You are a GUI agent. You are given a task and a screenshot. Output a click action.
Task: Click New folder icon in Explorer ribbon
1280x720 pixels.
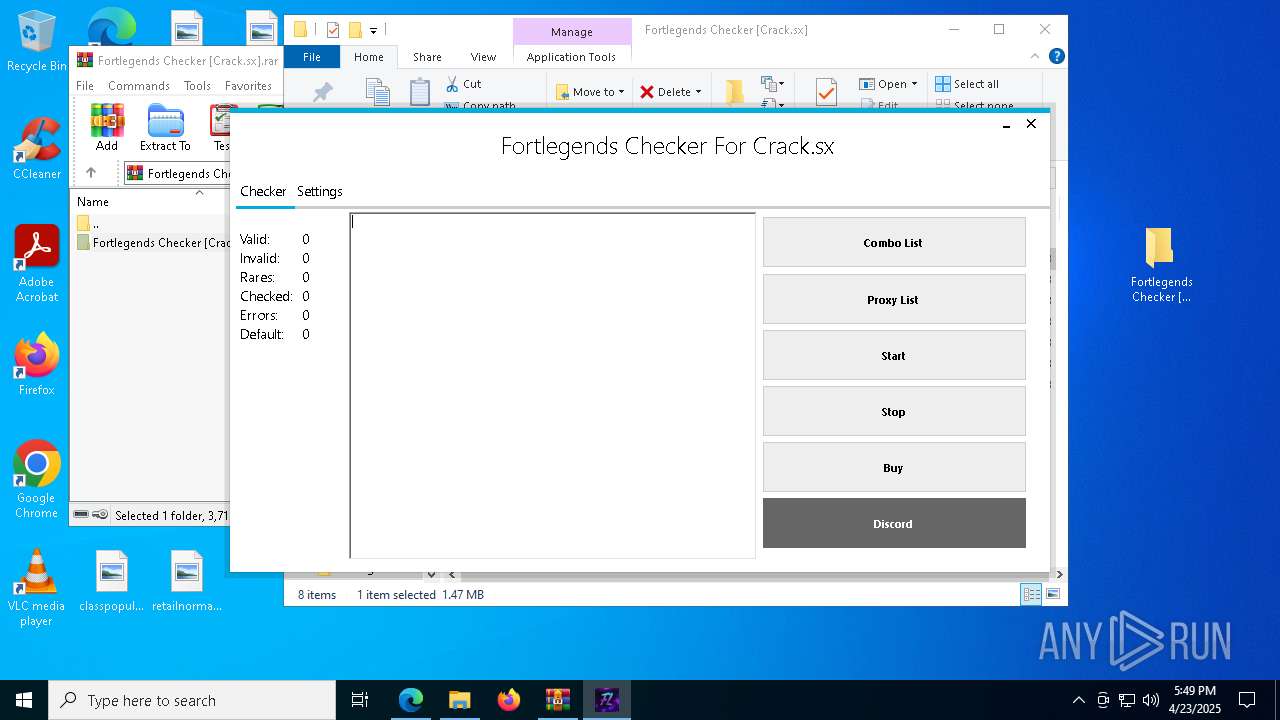(x=735, y=92)
